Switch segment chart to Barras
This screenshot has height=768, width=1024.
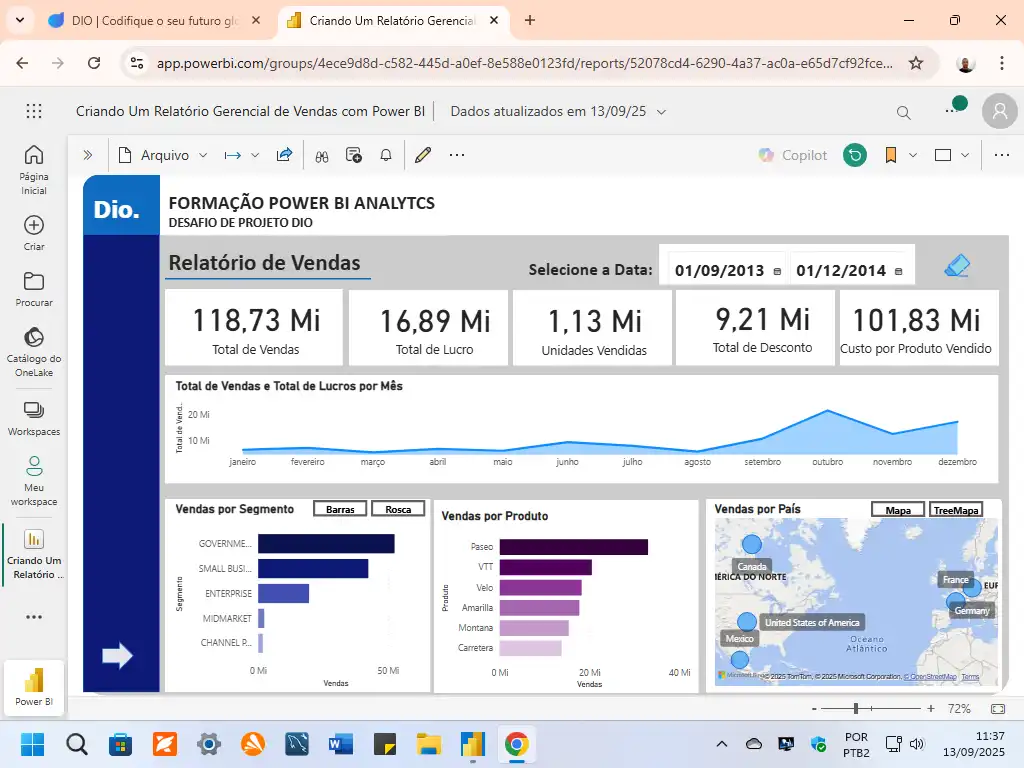(340, 509)
